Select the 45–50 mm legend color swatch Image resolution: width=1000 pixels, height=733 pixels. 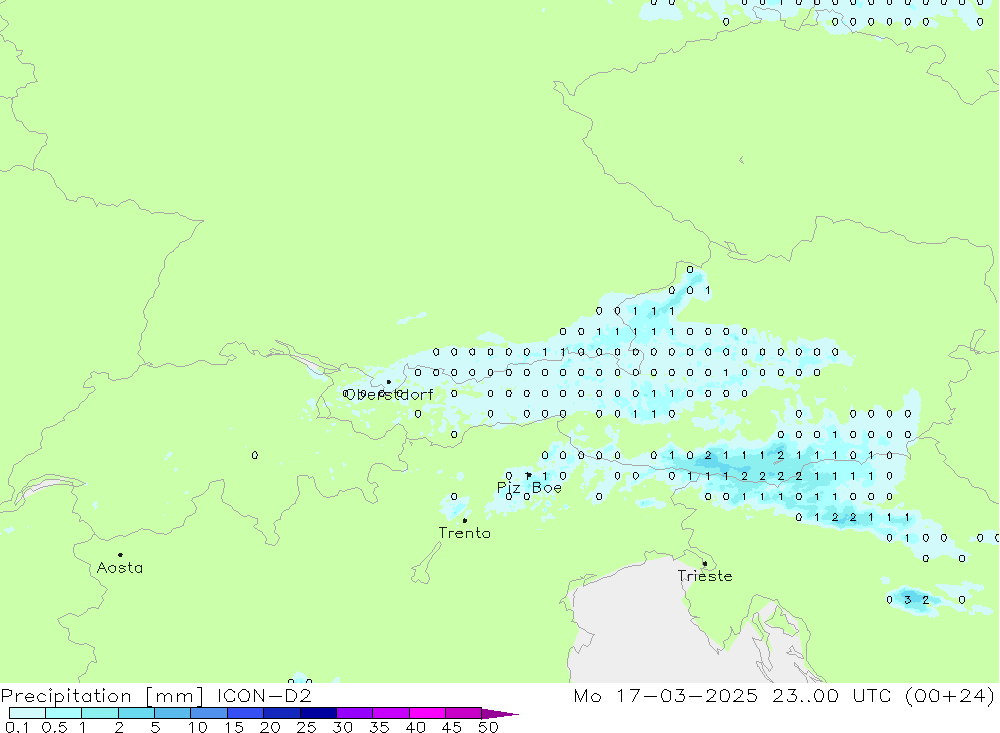(x=464, y=713)
